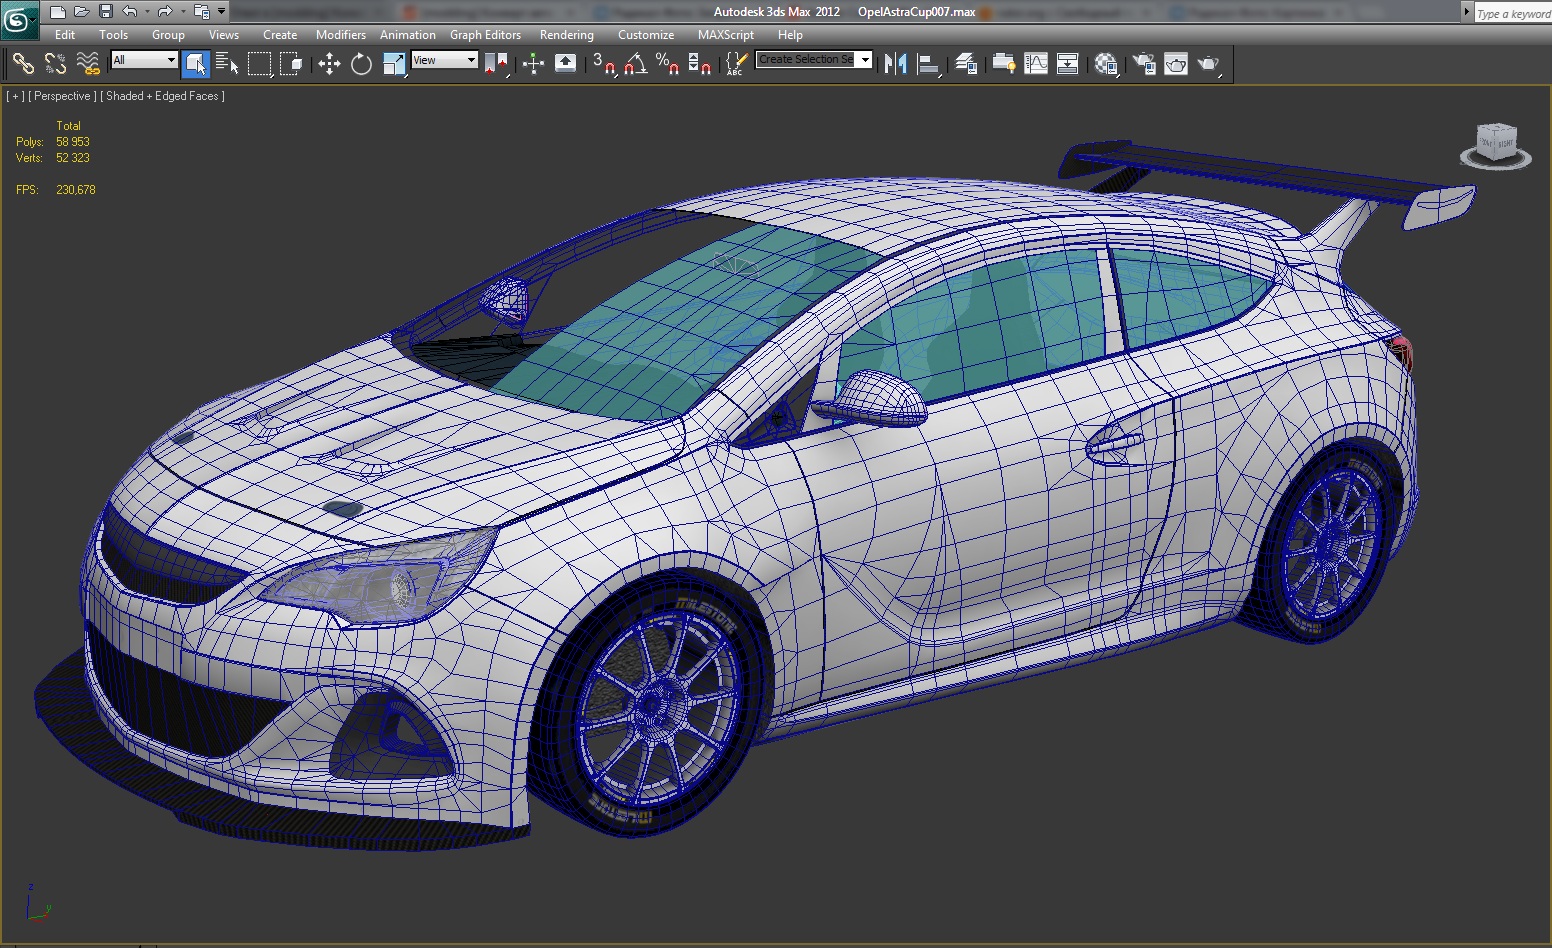The height and width of the screenshot is (948, 1552).
Task: Click the Select by Name icon
Action: pyautogui.click(x=227, y=64)
